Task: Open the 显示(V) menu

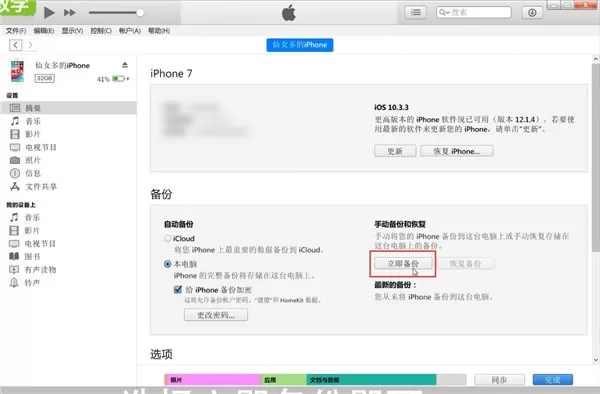Action: (72, 31)
